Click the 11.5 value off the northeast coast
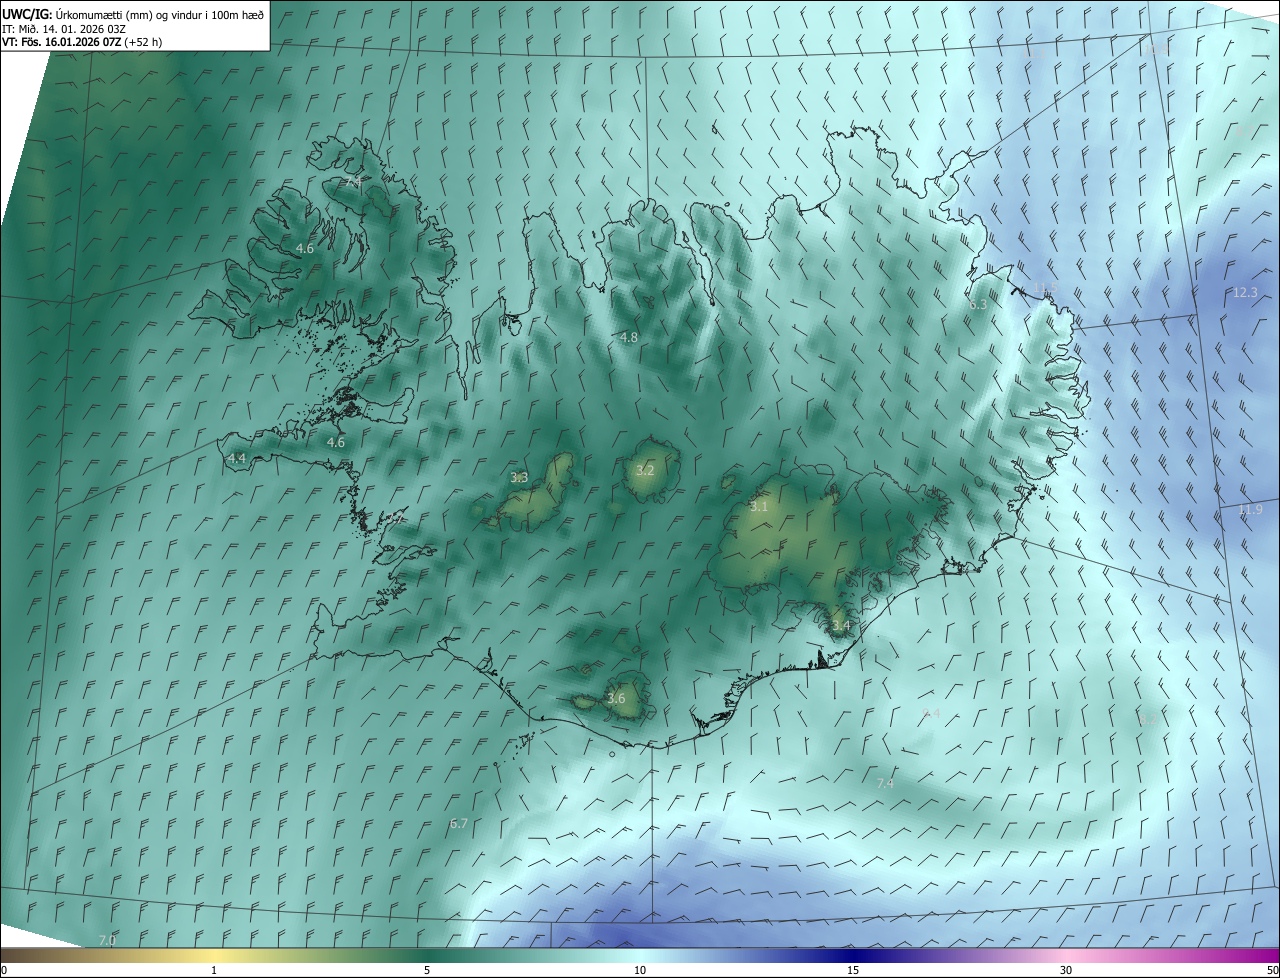This screenshot has height=978, width=1280. coord(1045,288)
